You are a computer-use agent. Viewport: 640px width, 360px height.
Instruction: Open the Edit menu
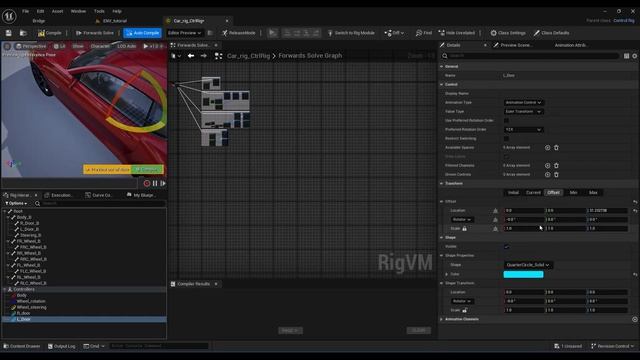tap(40, 11)
